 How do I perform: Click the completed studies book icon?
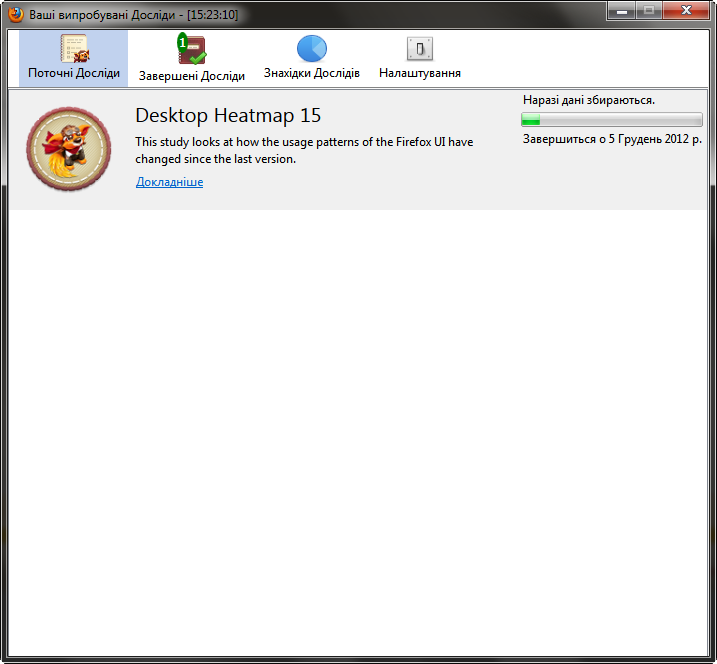(x=192, y=48)
